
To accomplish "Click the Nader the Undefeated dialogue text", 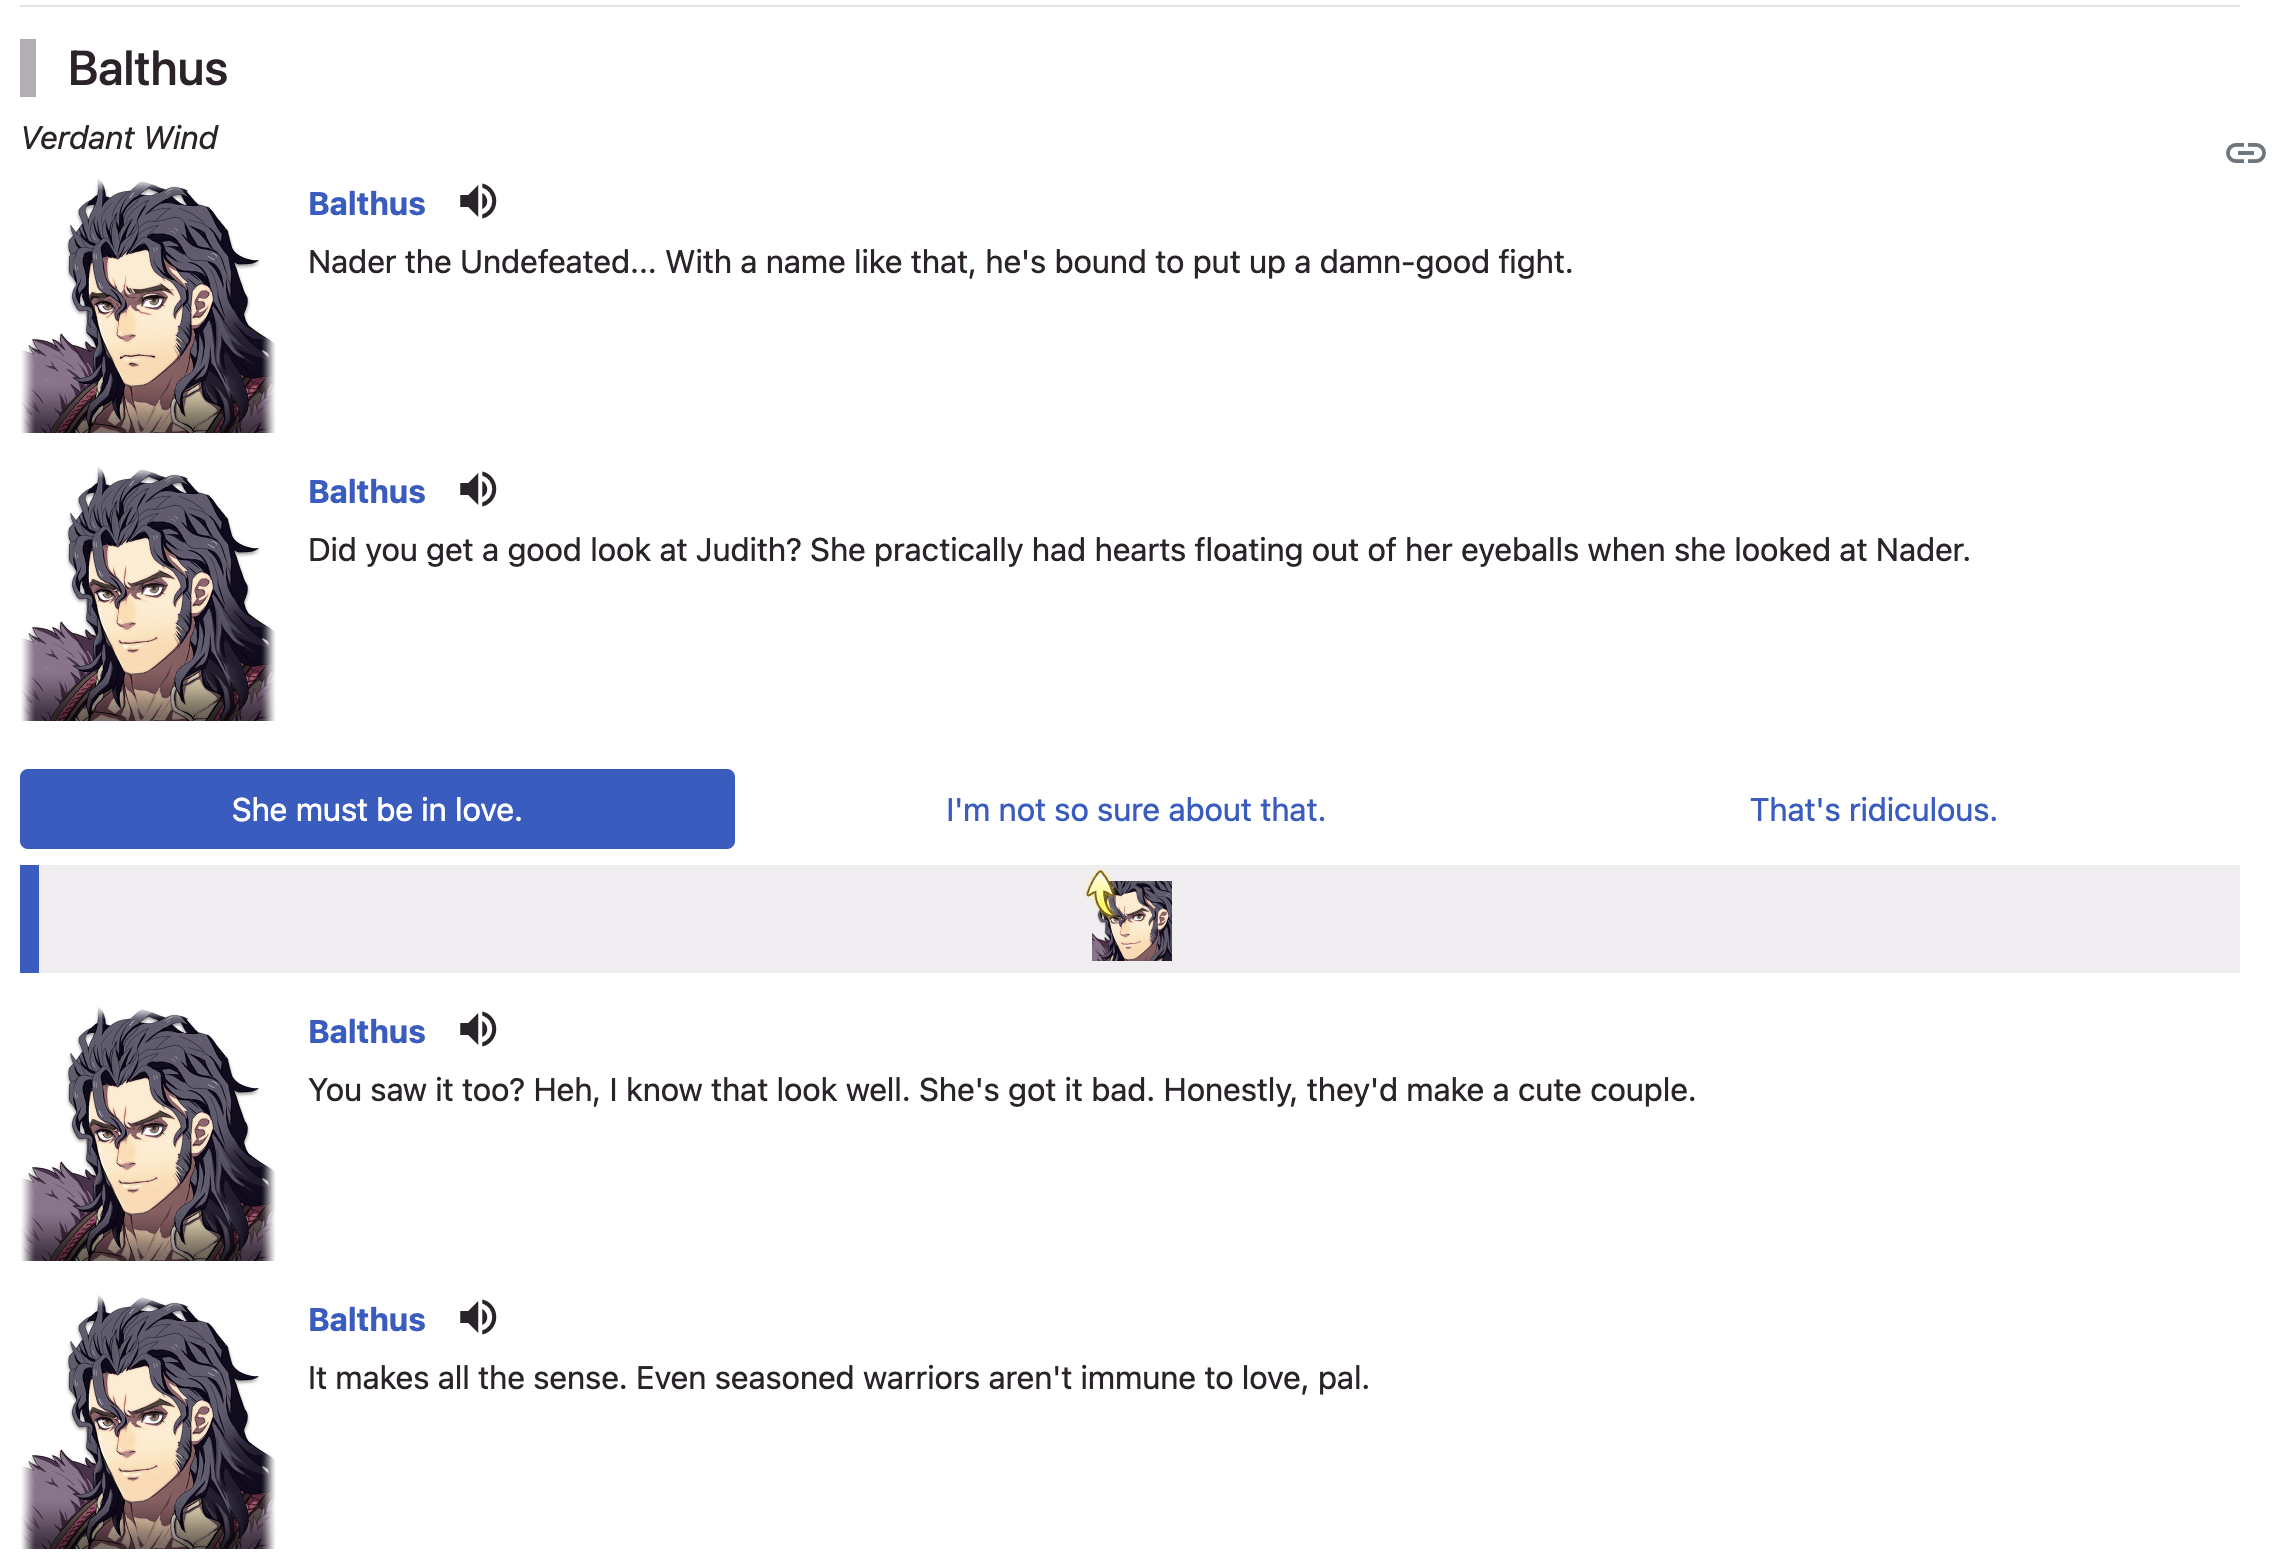I will 940,262.
